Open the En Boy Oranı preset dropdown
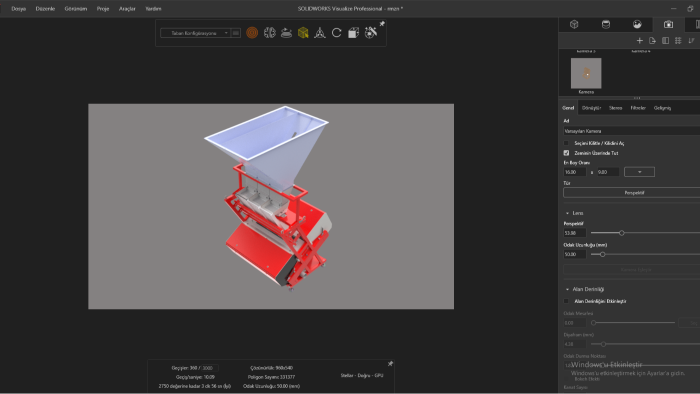Image resolution: width=700 pixels, height=394 pixels. [x=639, y=172]
